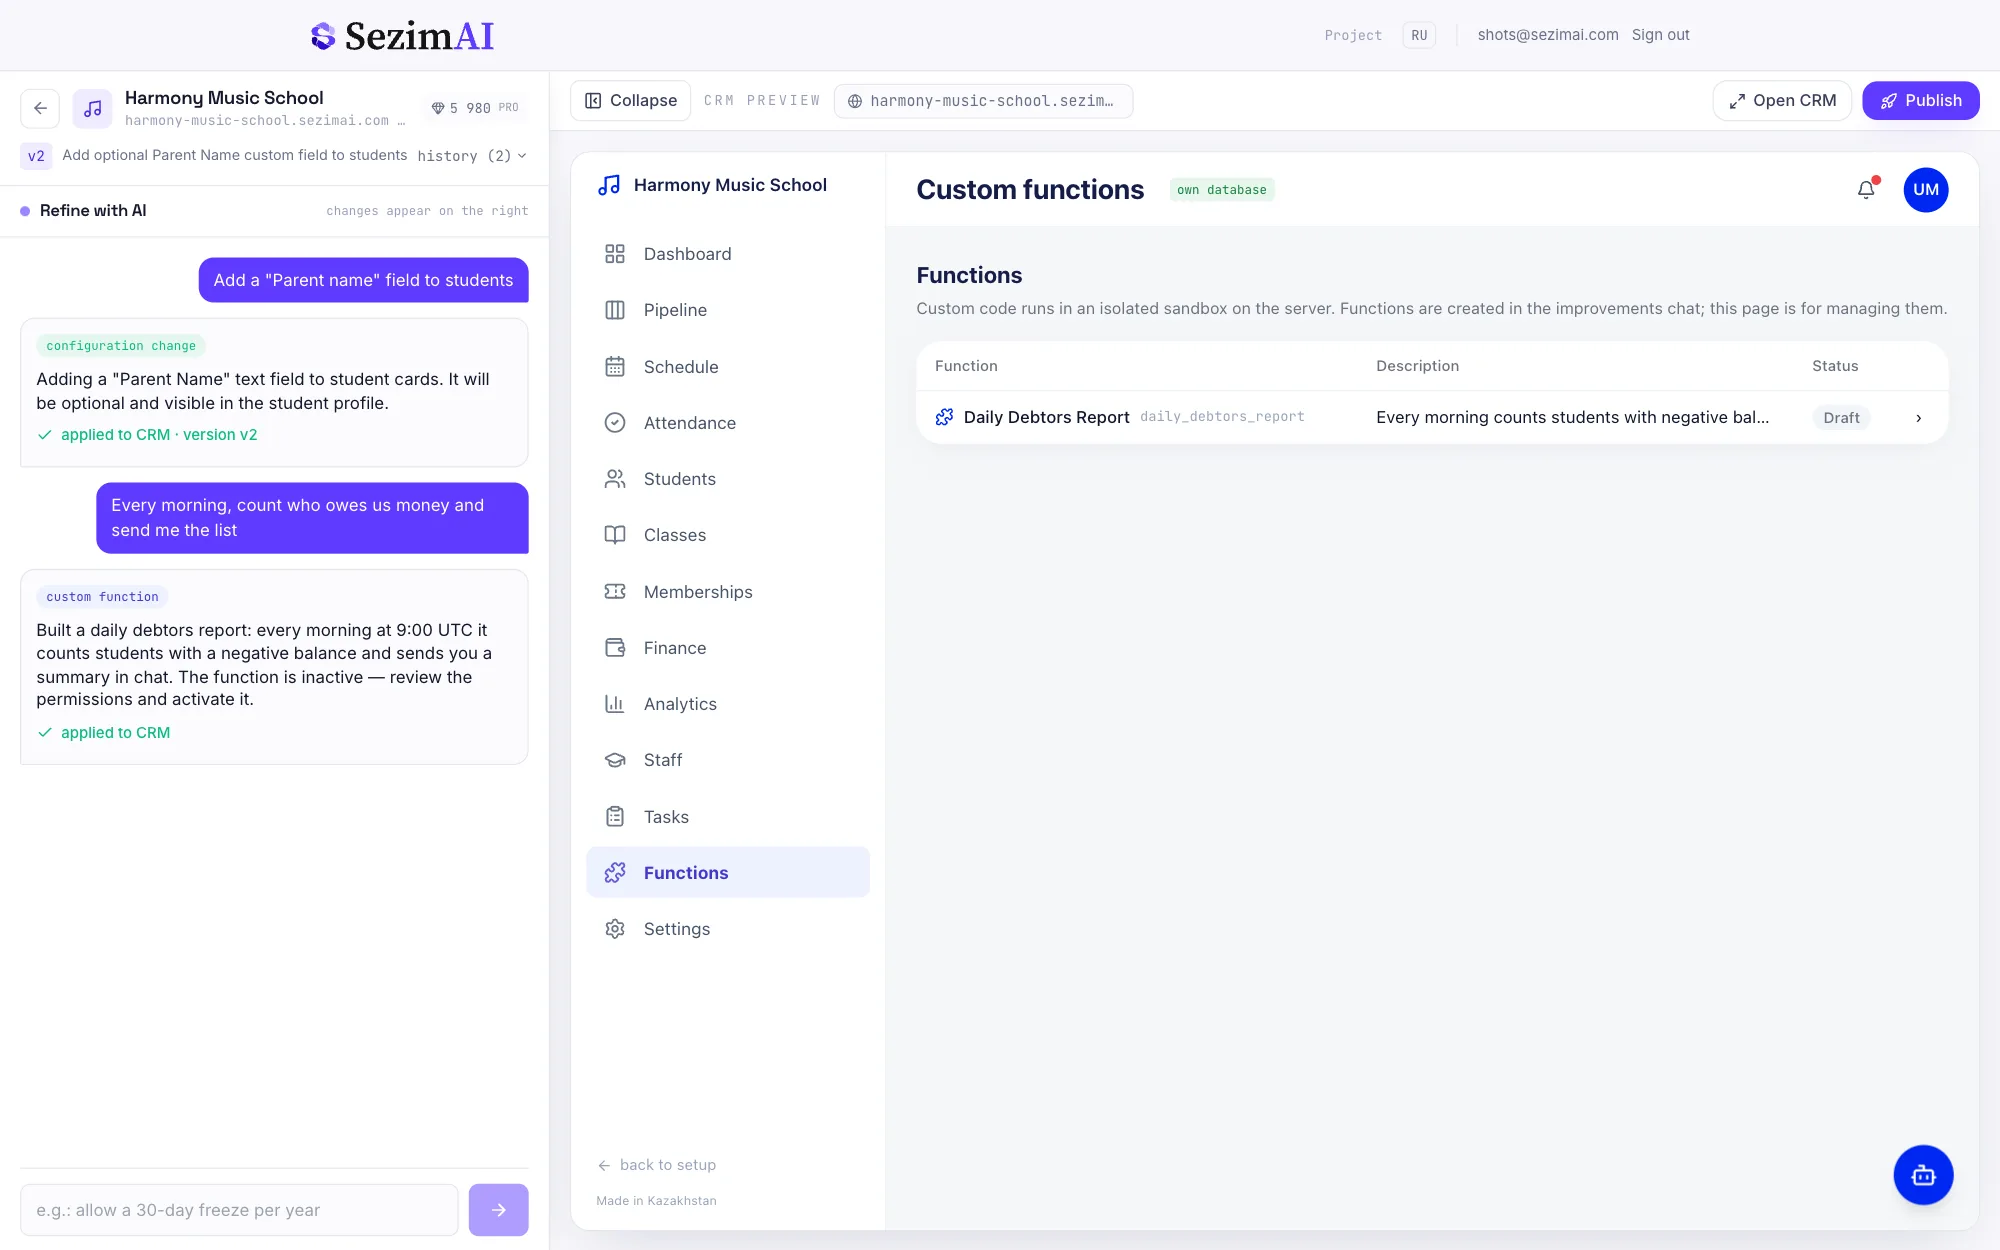Screen dimensions: 2000x1250
Task: Expand the Daily Debtors Report row chevron
Action: click(1918, 418)
